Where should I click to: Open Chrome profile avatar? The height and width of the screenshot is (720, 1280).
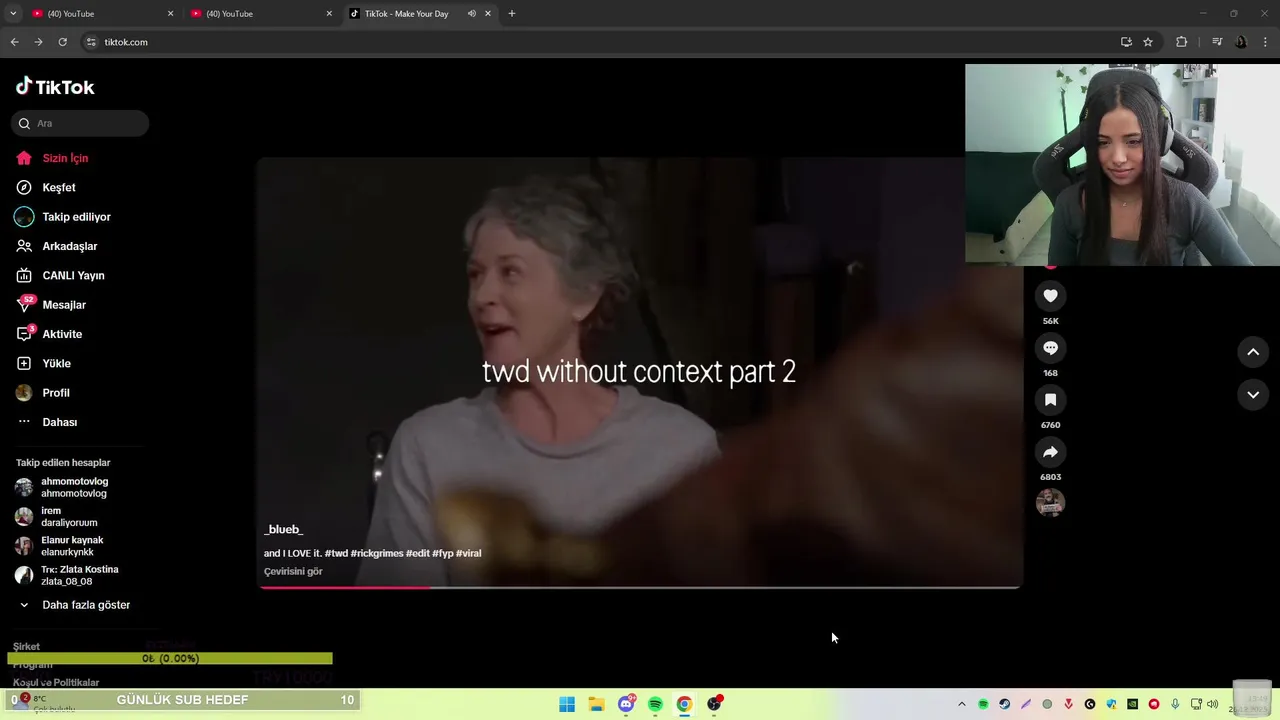pos(1241,42)
